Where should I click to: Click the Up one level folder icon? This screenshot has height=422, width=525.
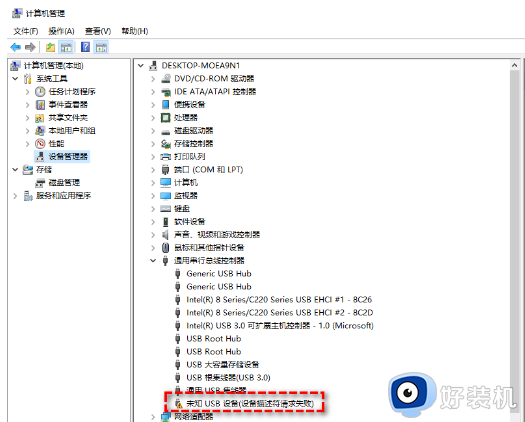[51, 47]
